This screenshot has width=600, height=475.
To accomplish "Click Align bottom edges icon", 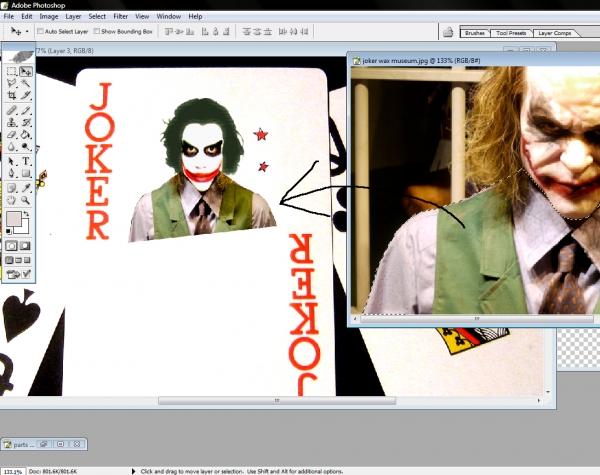I will point(190,32).
